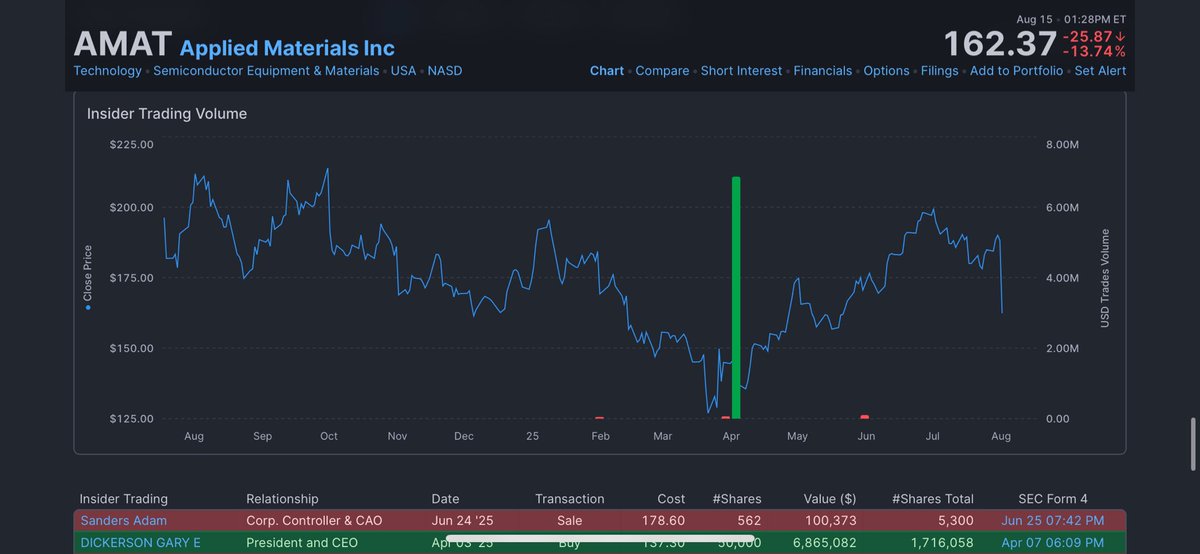1200x554 pixels.
Task: Click the 1,716,058 shares total cell
Action: click(x=940, y=543)
